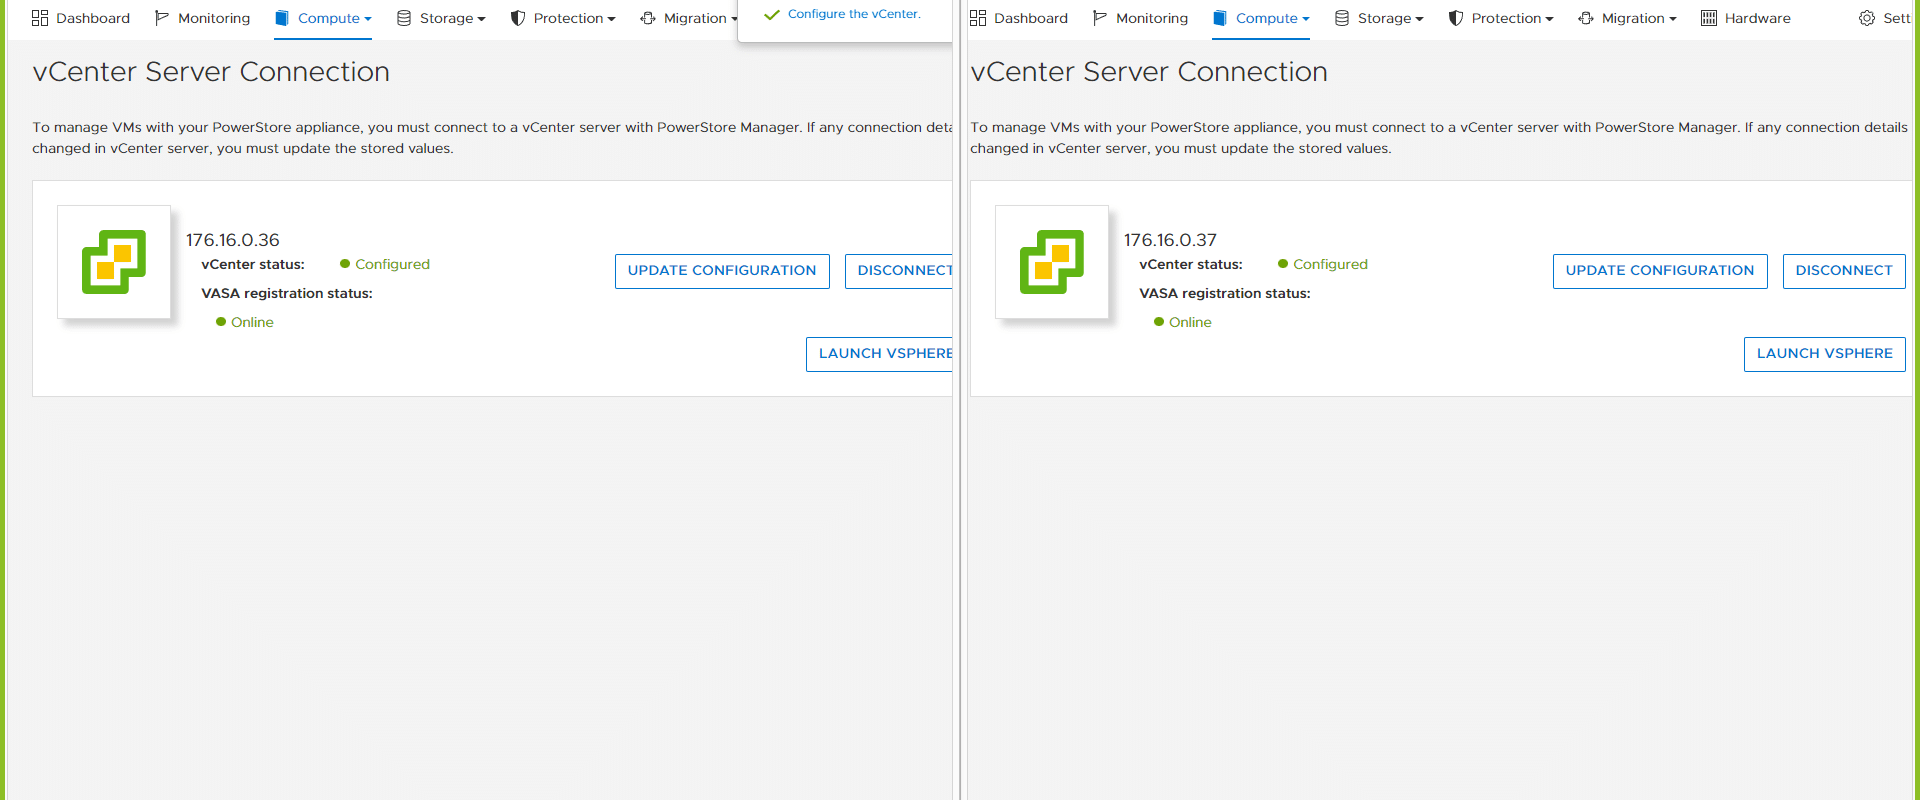
Task: Expand the Migration menu in right window
Action: pyautogui.click(x=1627, y=18)
